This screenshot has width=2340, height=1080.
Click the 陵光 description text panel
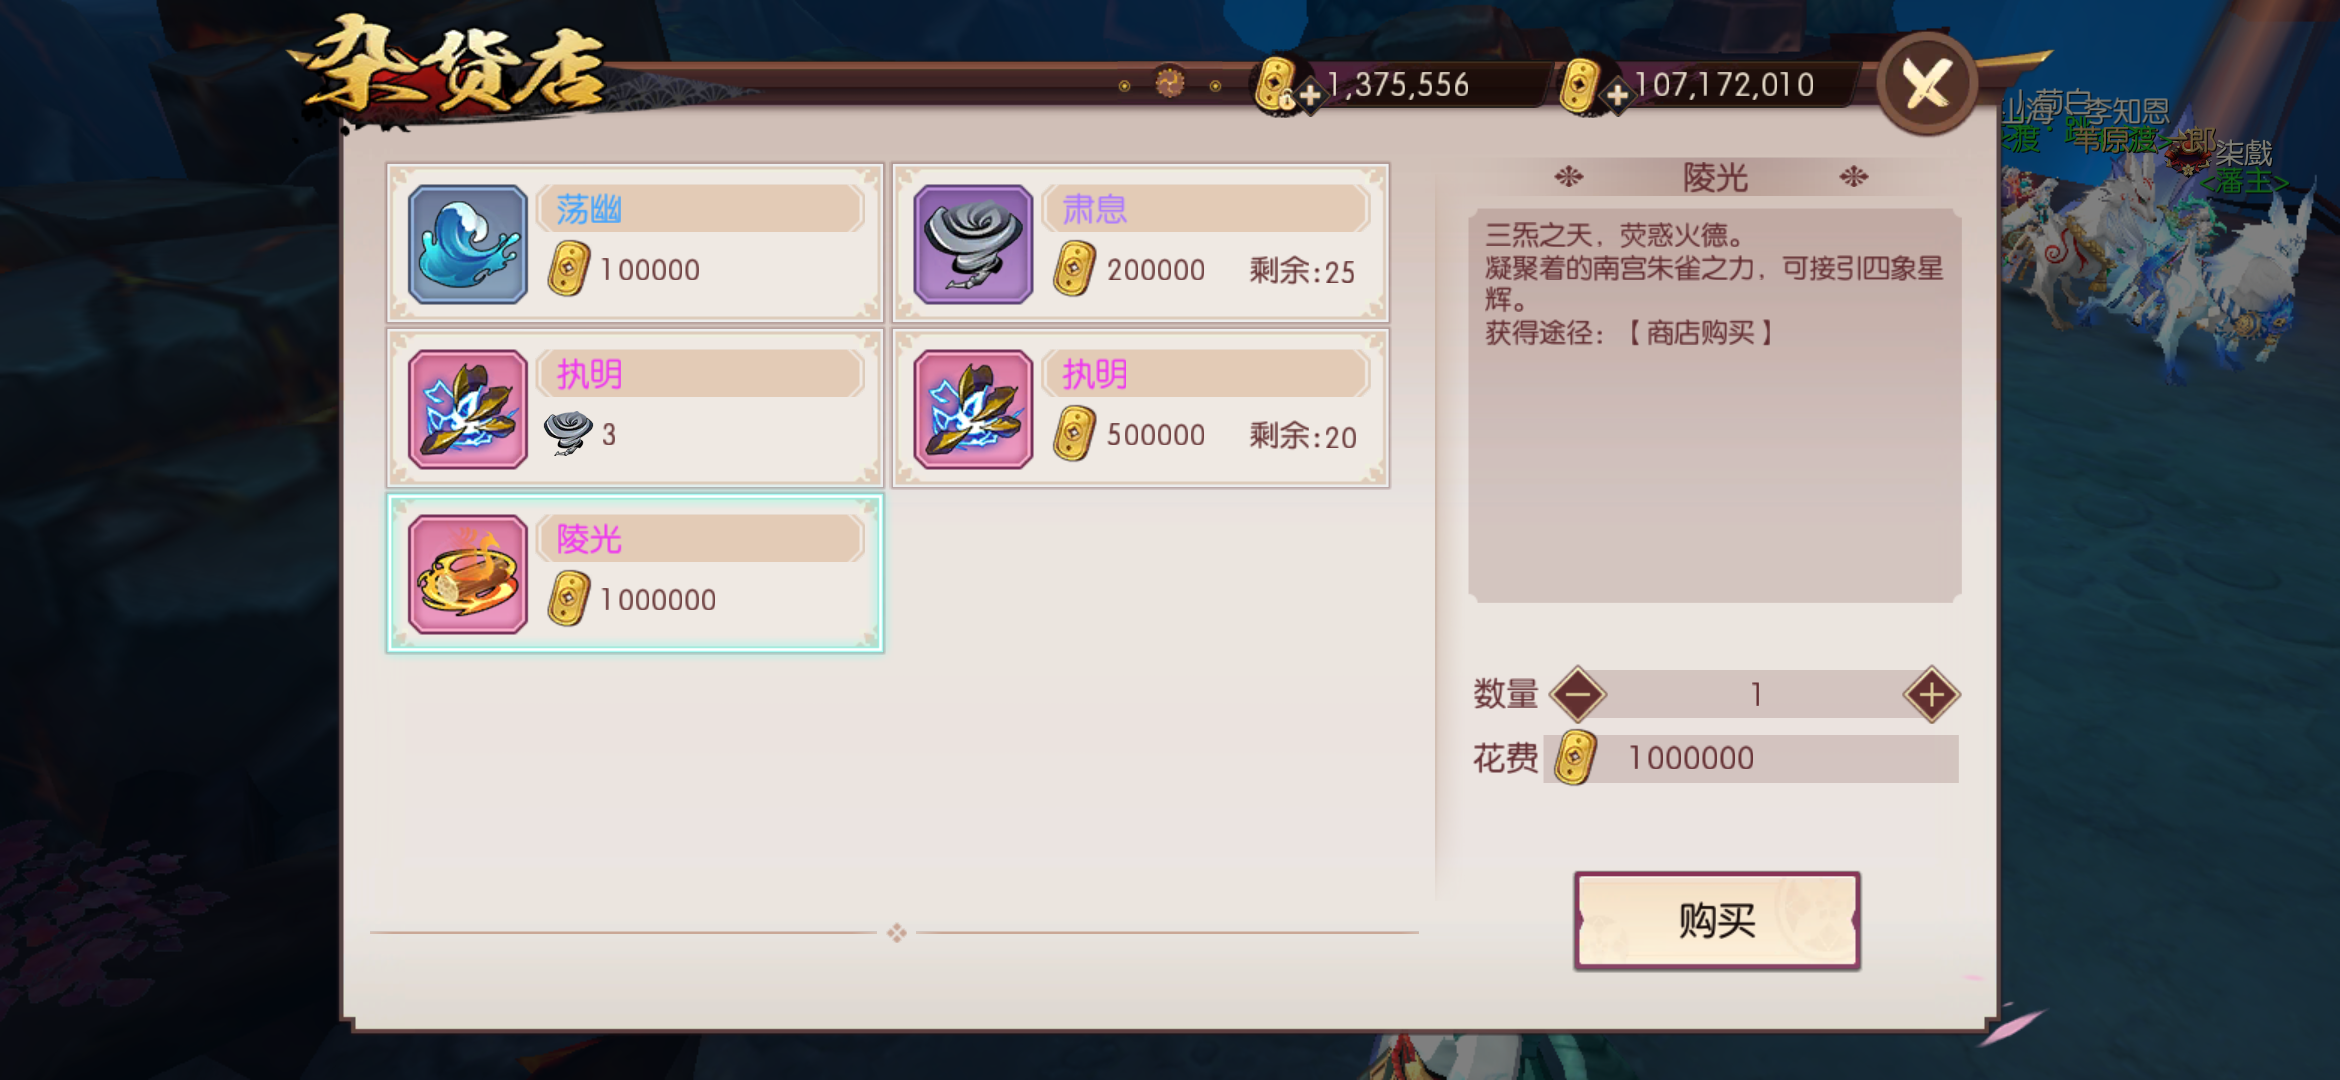click(1714, 405)
